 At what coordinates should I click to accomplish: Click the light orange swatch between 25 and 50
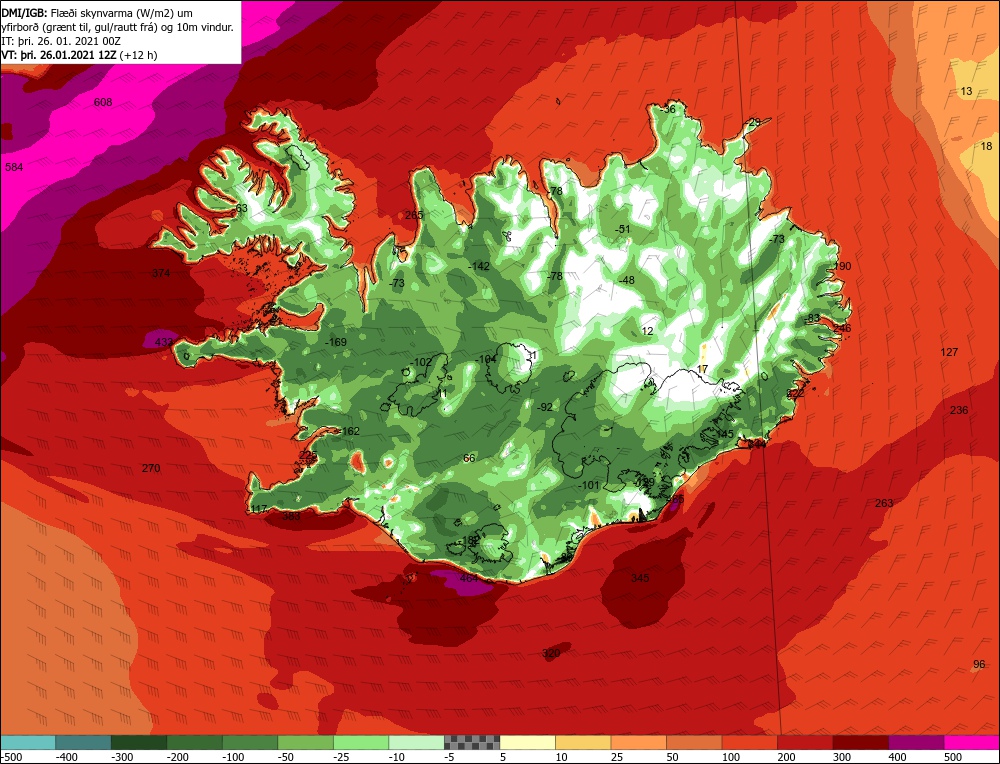[x=639, y=742]
